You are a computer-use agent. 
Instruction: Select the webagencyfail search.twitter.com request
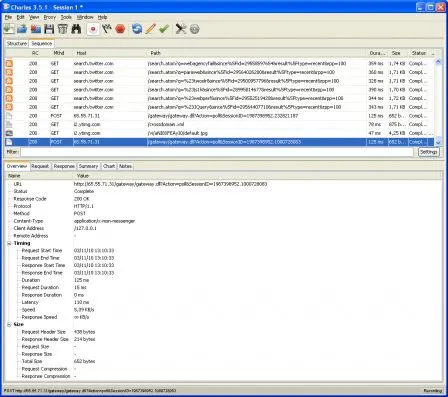point(219,63)
